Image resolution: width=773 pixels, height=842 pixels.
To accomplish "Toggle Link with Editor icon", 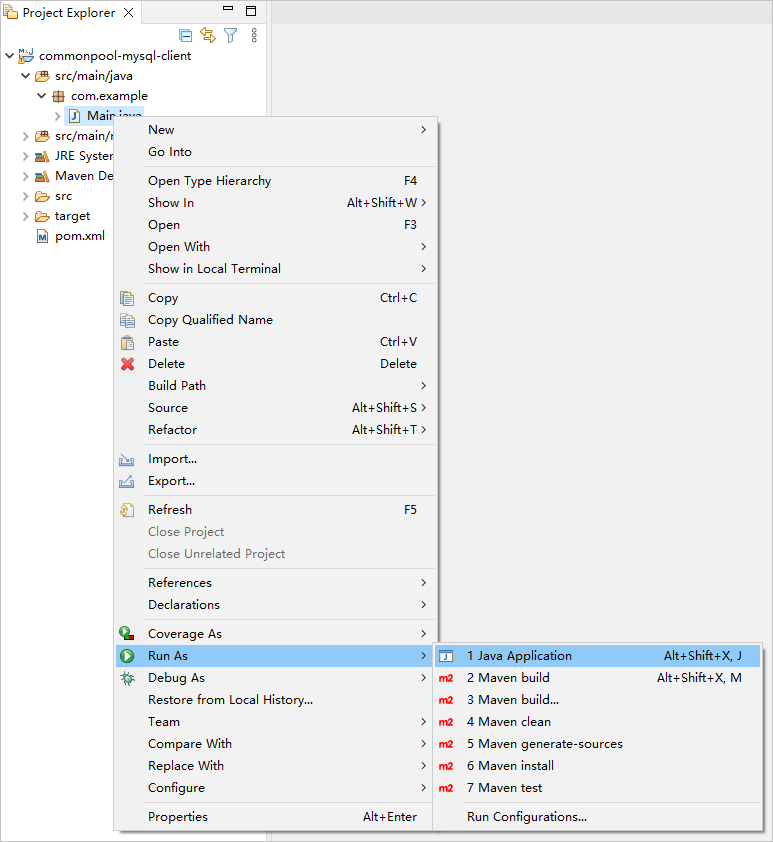I will point(208,35).
